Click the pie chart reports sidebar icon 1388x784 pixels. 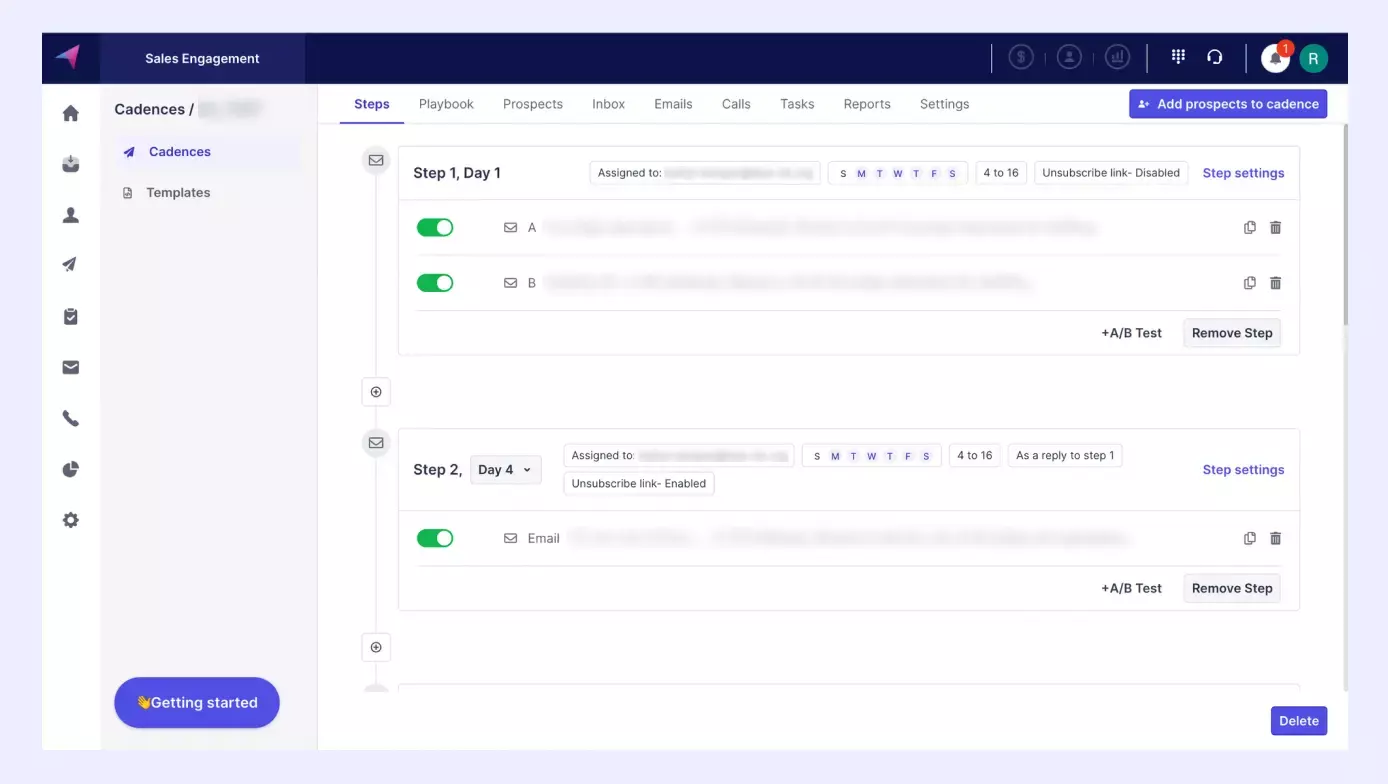point(71,470)
